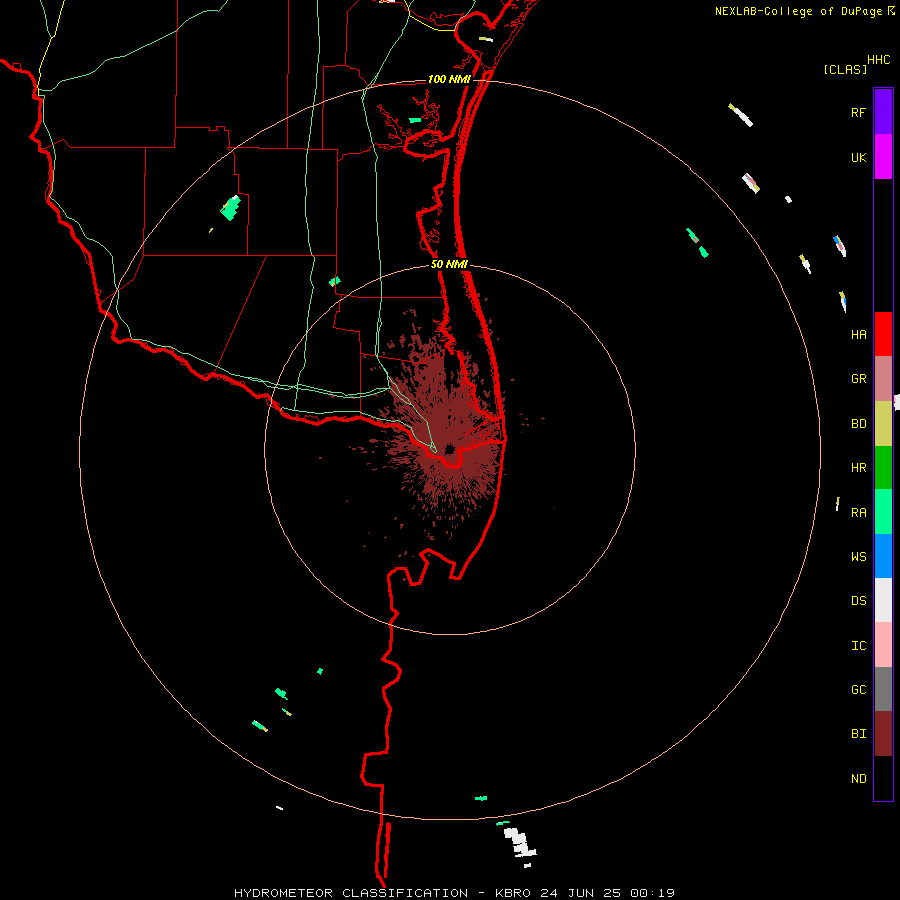The image size is (900, 900).
Task: Click the 'ND' legend label
Action: click(x=858, y=779)
